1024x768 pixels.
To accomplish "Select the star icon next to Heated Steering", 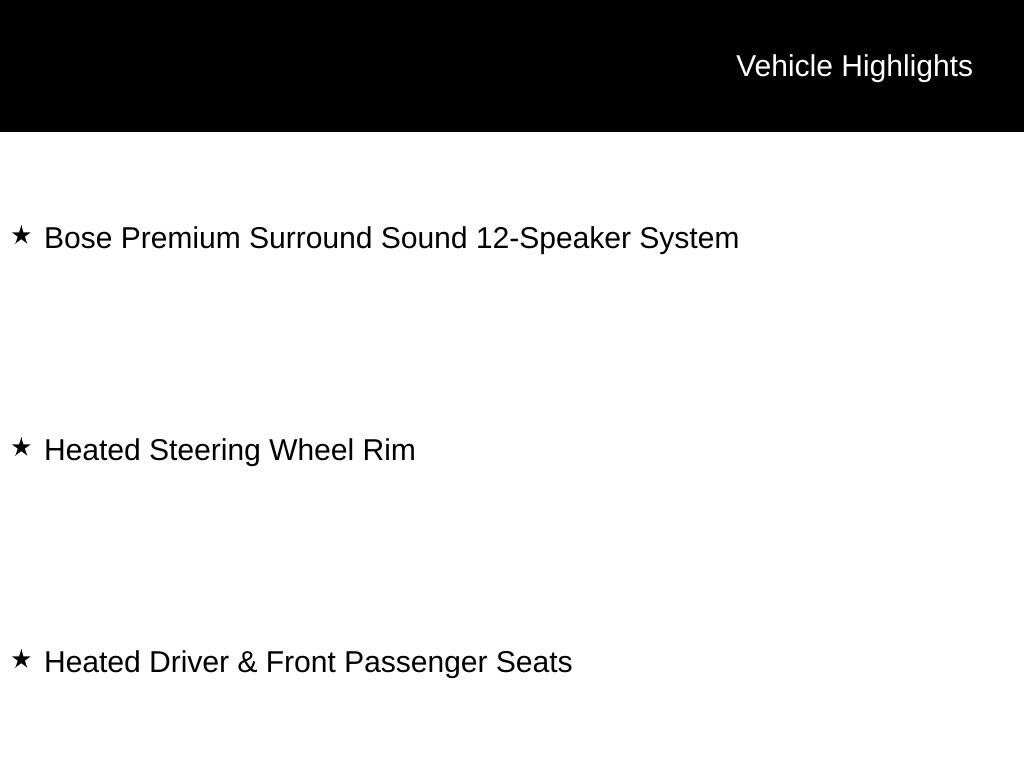I will point(21,447).
